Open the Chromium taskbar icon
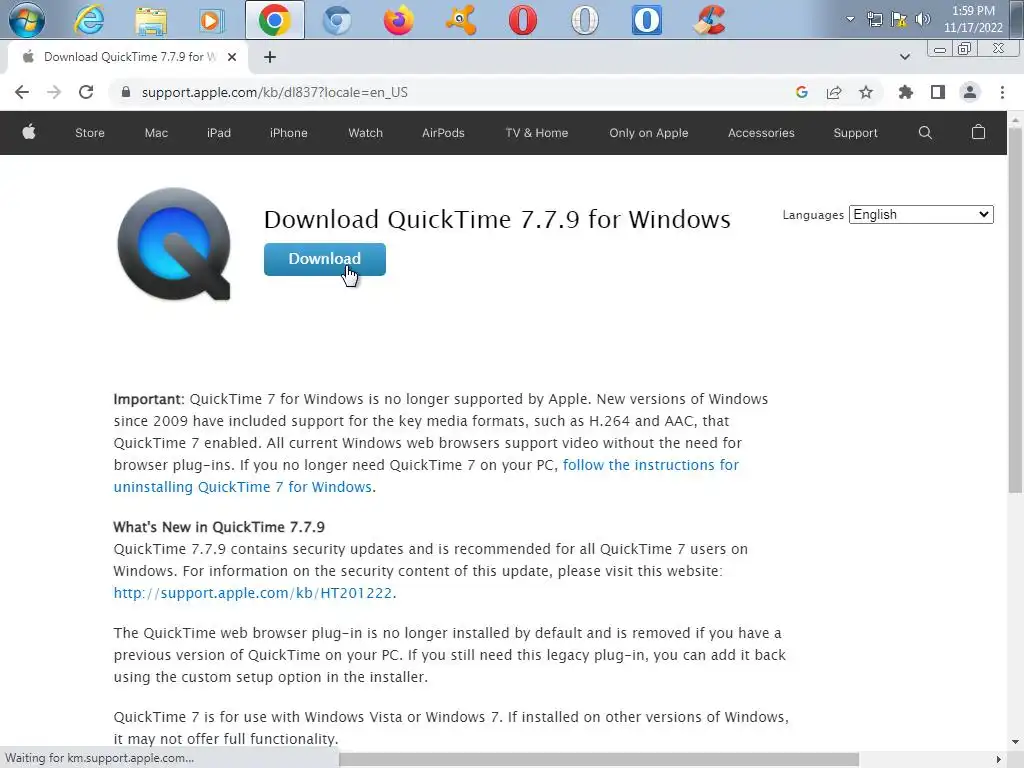The width and height of the screenshot is (1024, 768). coord(337,20)
